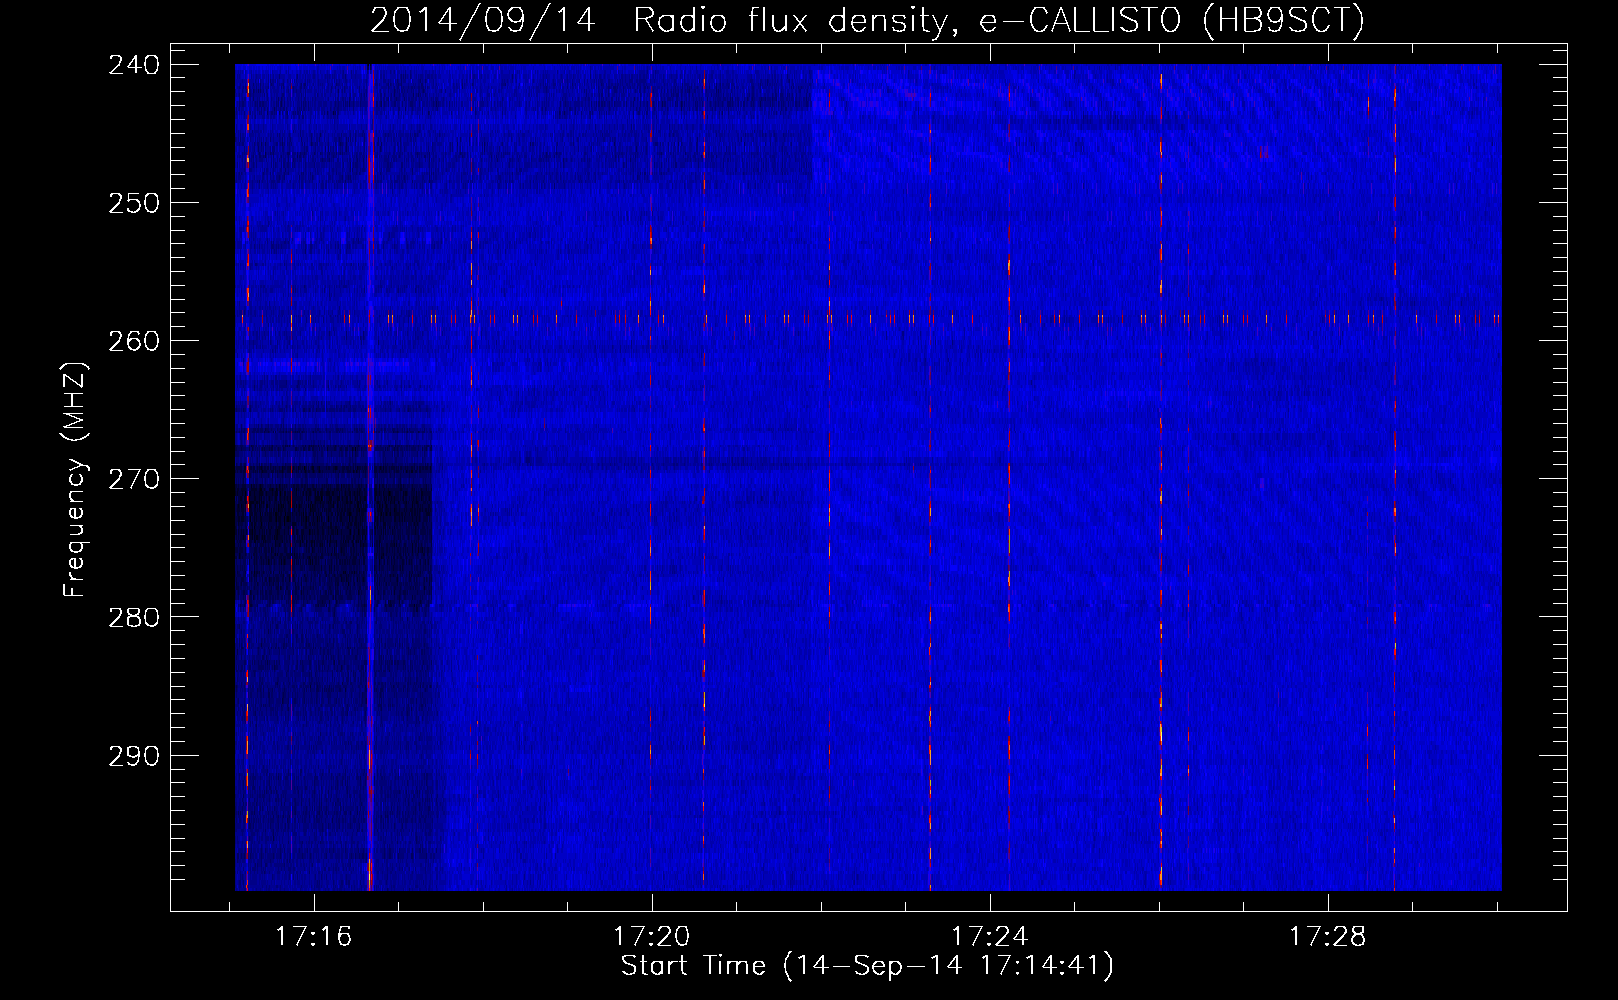The image size is (1618, 1000).
Task: Click the 270 frequency tick label
Action: (x=133, y=479)
